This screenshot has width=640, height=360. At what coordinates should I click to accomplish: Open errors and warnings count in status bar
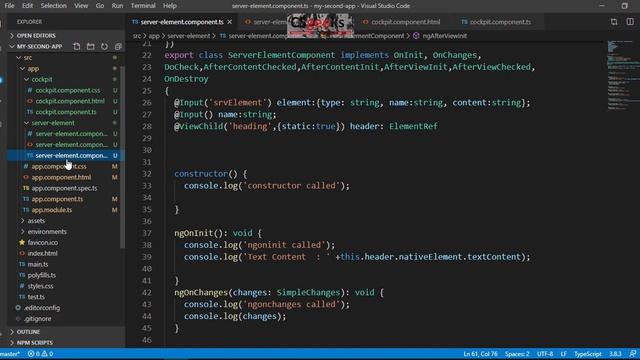click(x=40, y=354)
